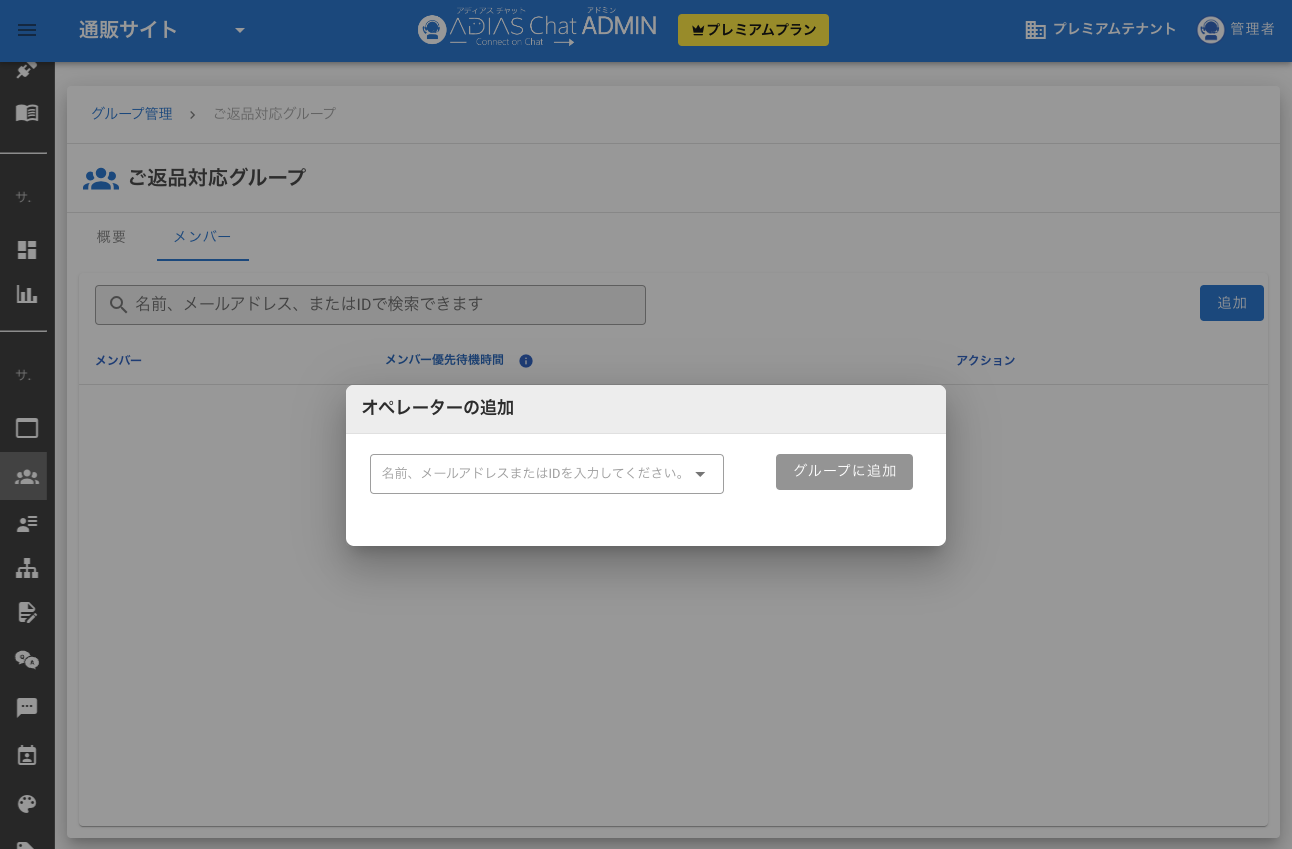This screenshot has width=1292, height=849.
Task: Open the operator selection dropdown in the dialog
Action: coord(547,473)
